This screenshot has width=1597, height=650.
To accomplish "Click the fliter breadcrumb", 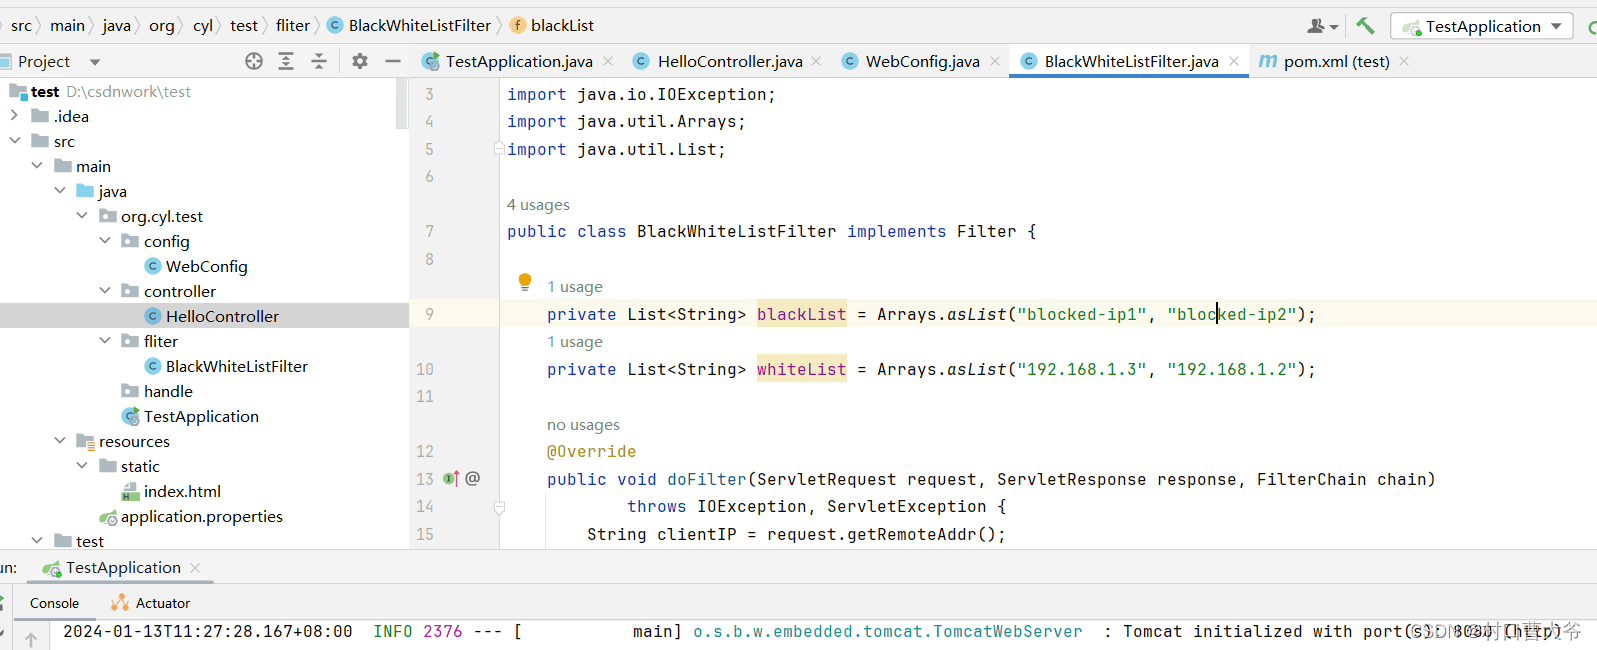I will (293, 26).
